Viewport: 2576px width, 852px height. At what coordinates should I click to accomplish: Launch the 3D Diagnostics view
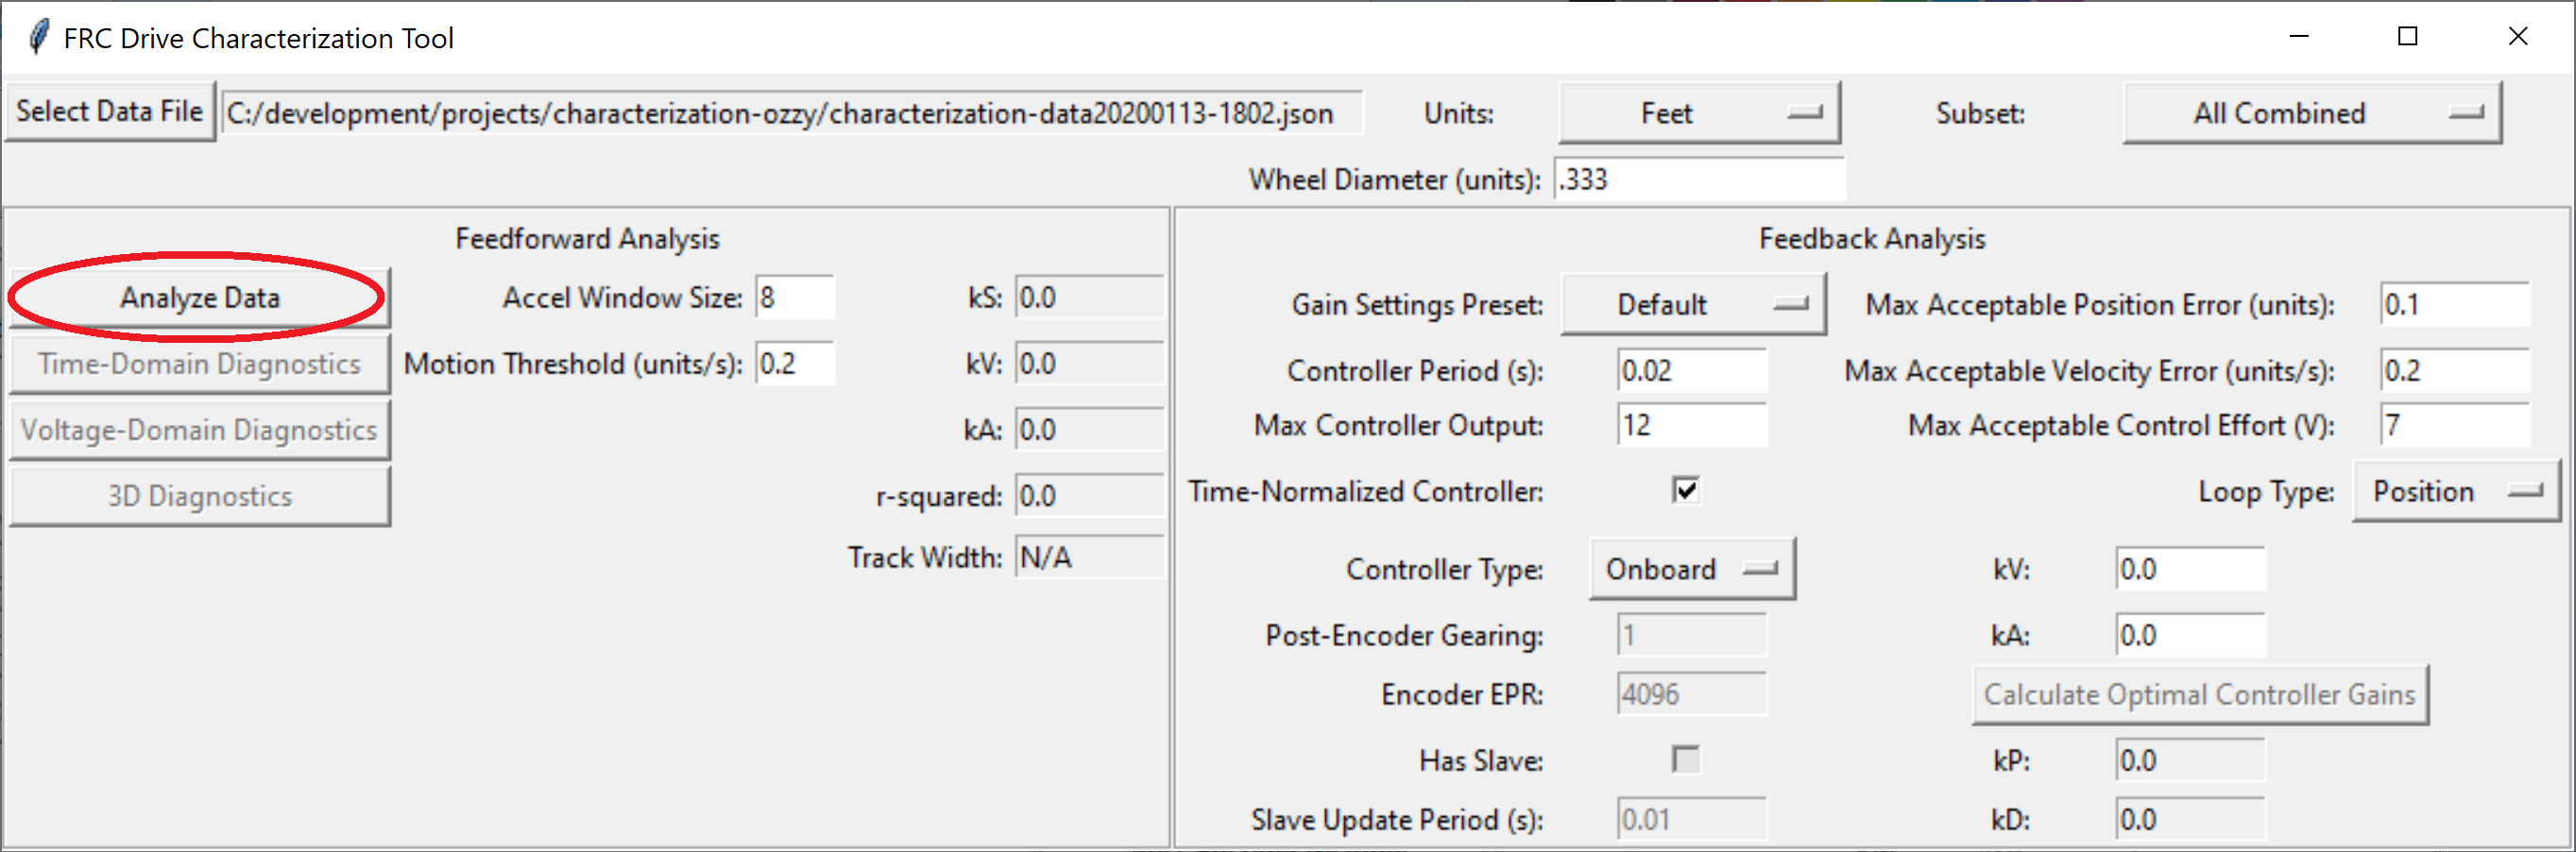[x=199, y=496]
